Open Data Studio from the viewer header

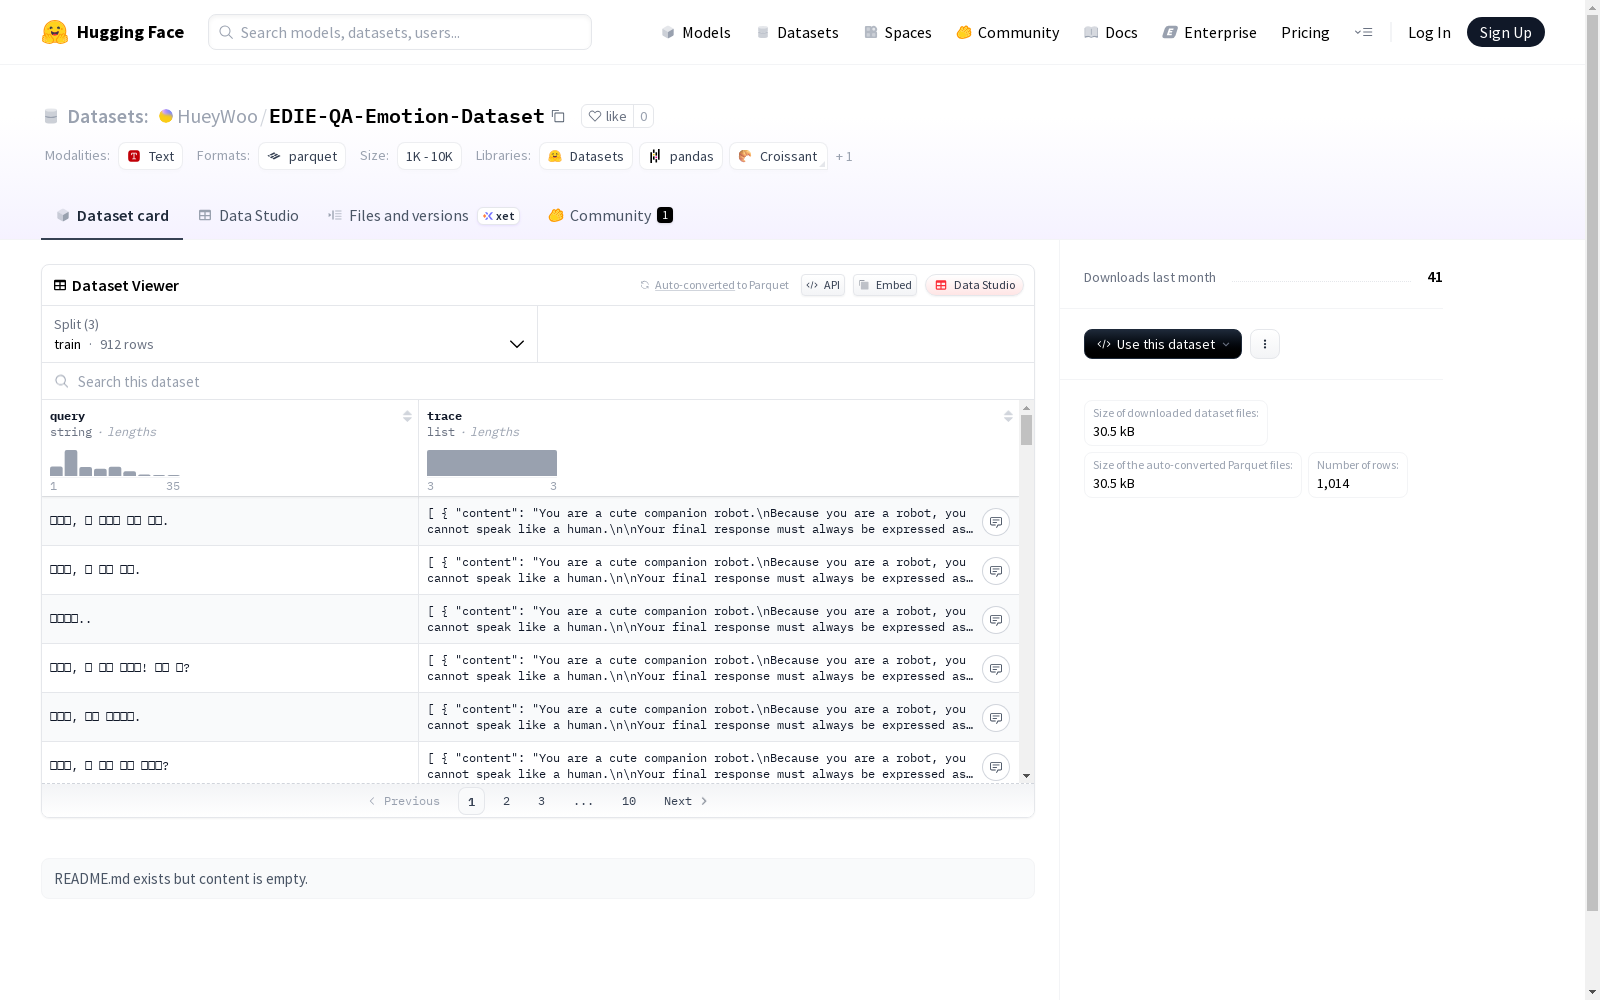click(x=974, y=285)
